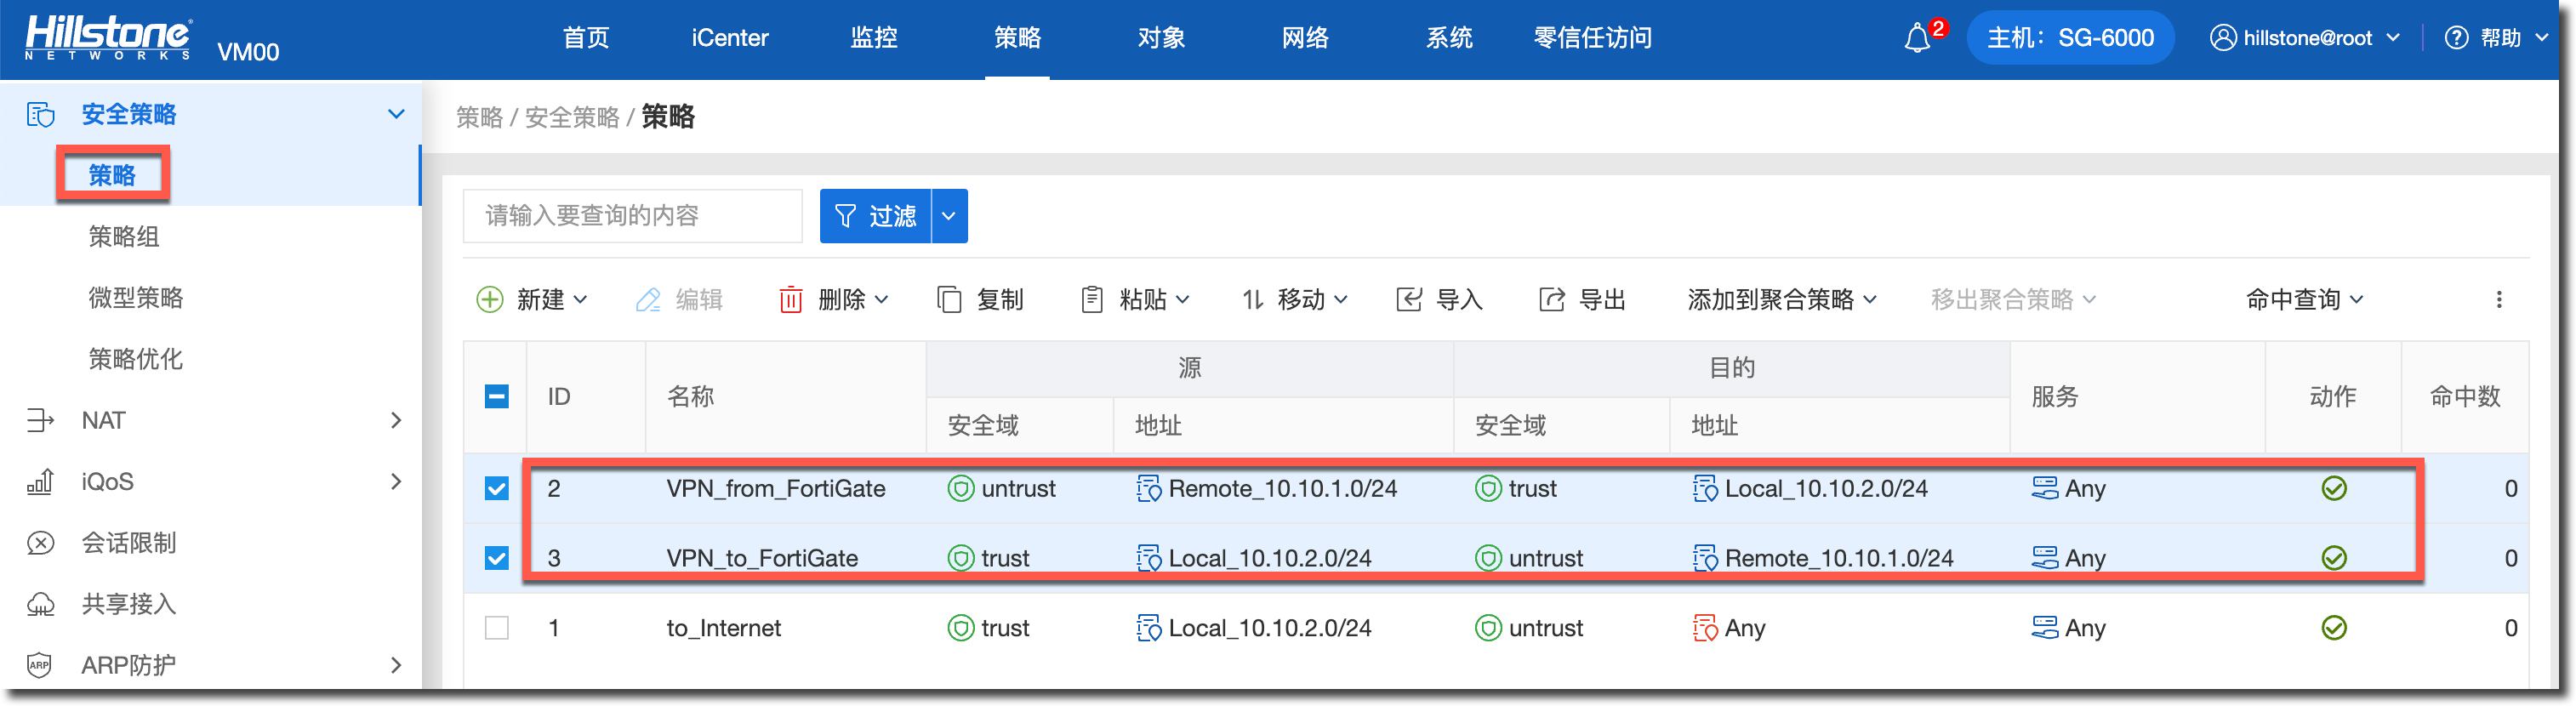Open the iCenter top menu
Viewport: 2576px width, 706px height.
(x=730, y=38)
